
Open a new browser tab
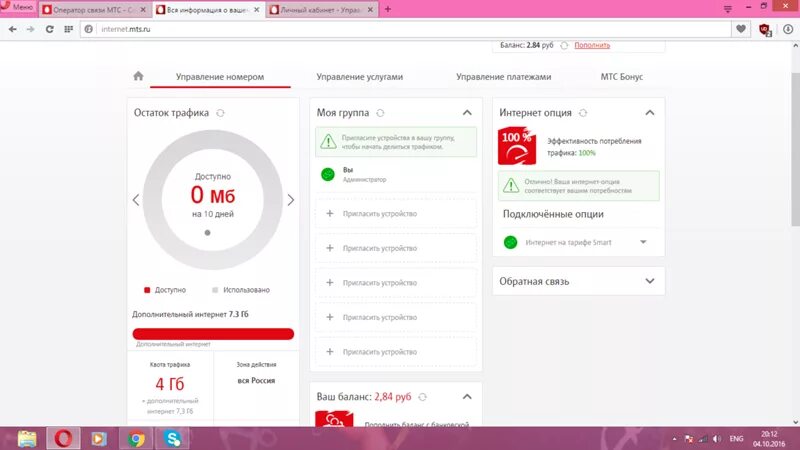pyautogui.click(x=388, y=9)
